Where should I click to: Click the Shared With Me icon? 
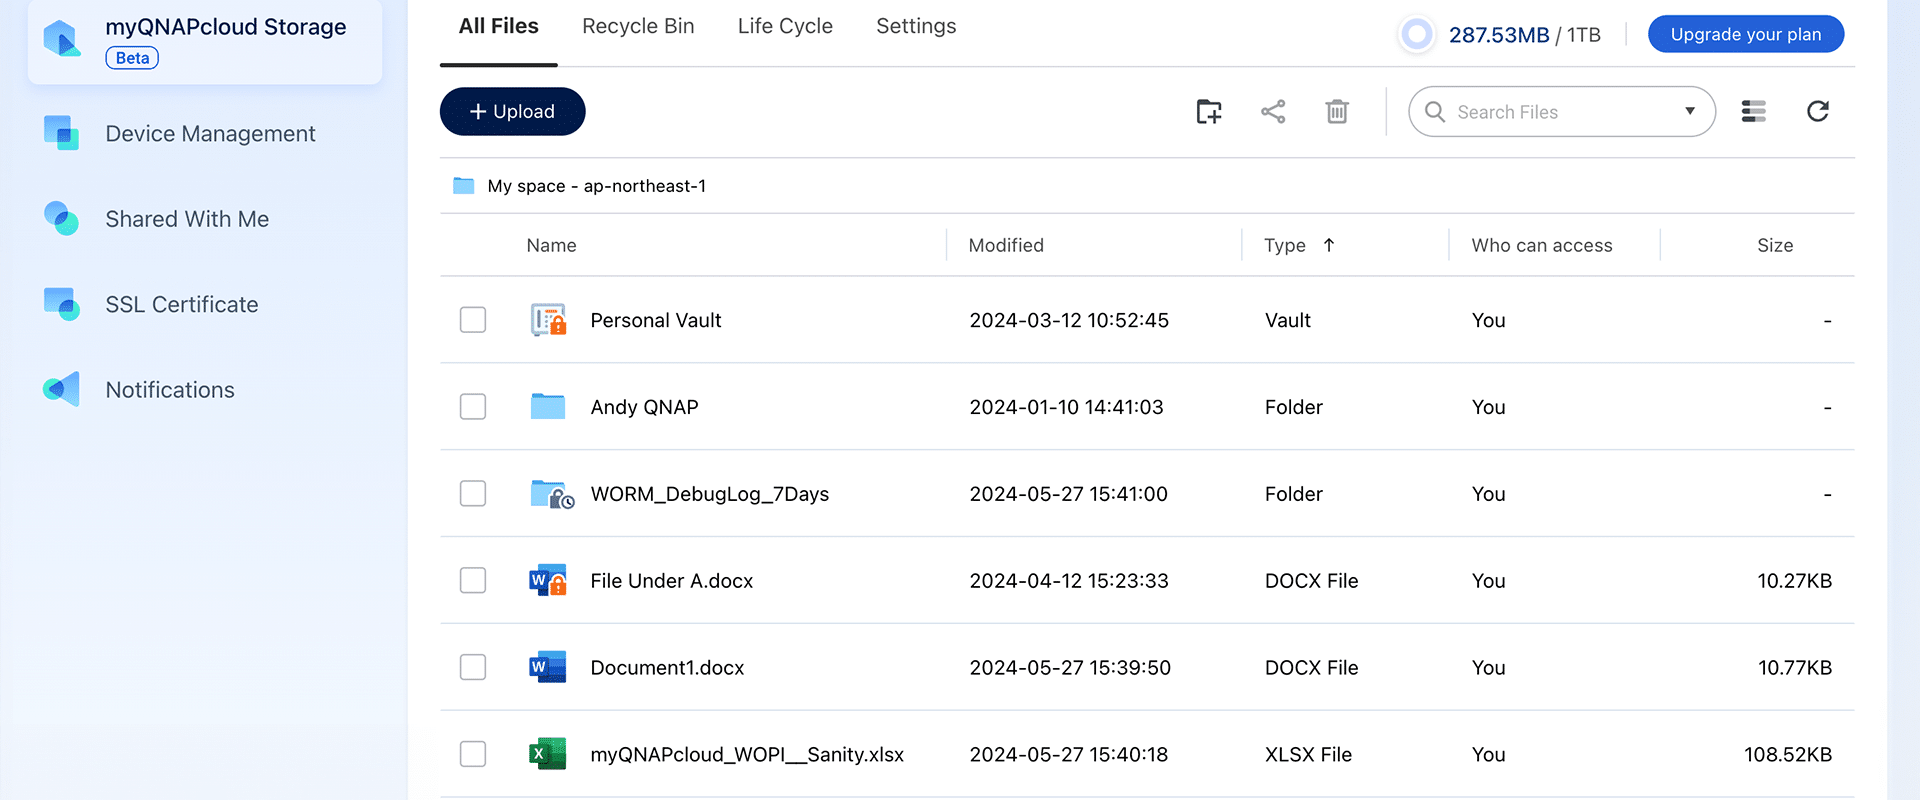coord(62,218)
